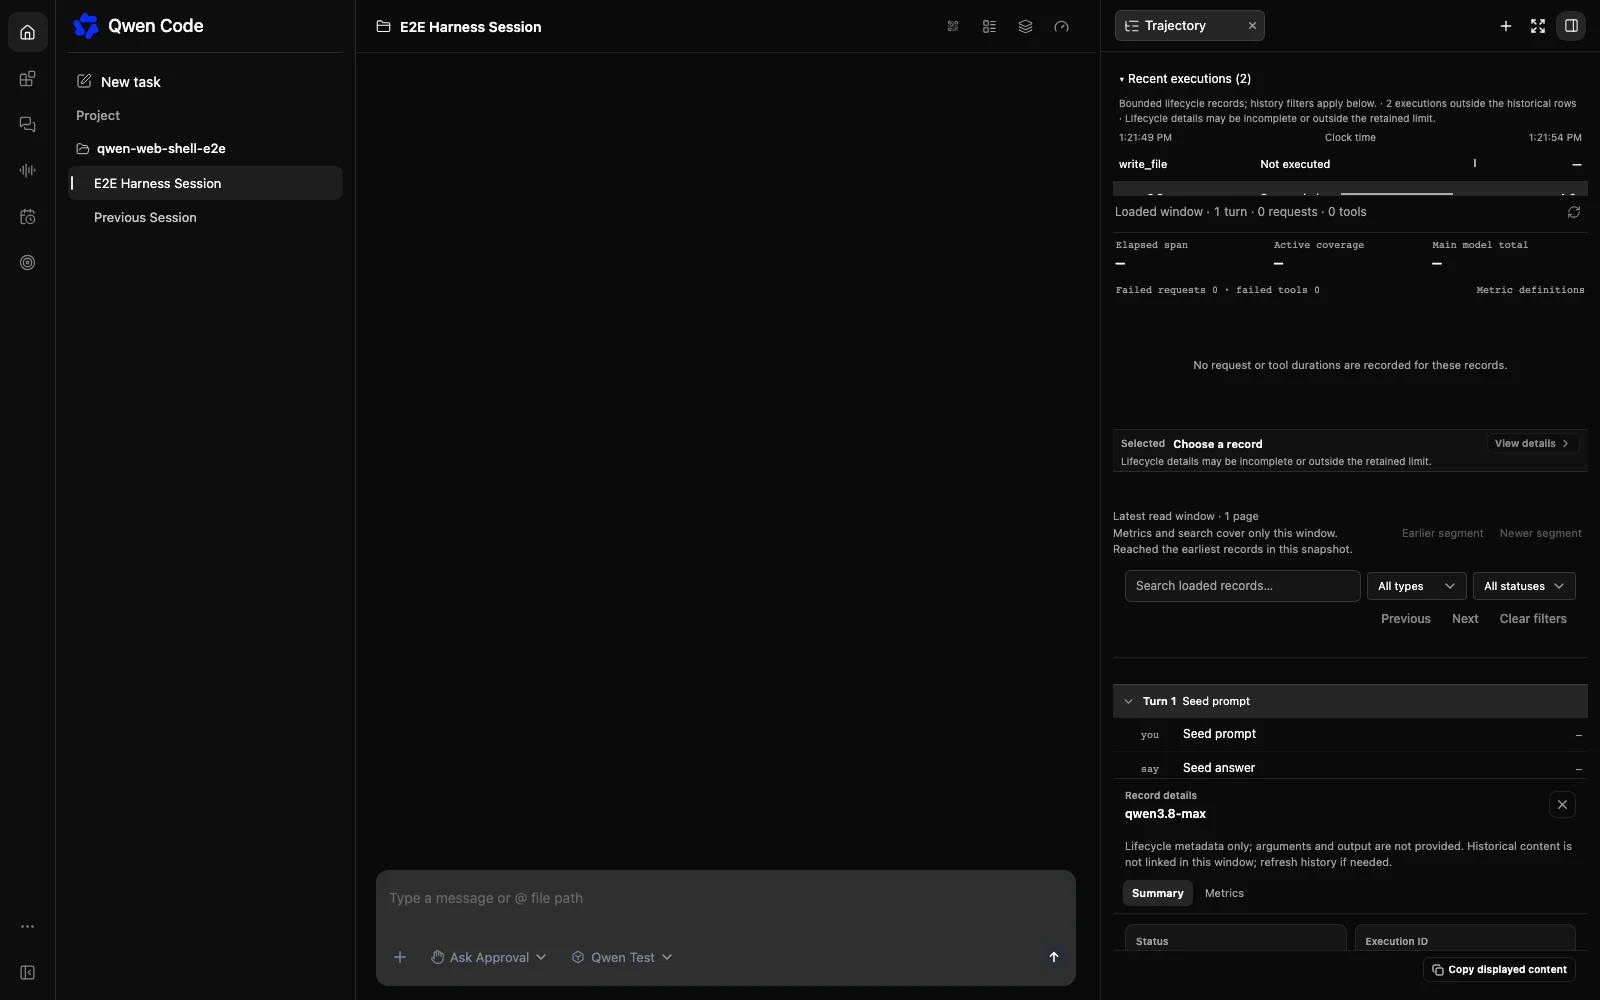Click the attach plus icon in message box
The width and height of the screenshot is (1600, 1000).
pyautogui.click(x=399, y=957)
